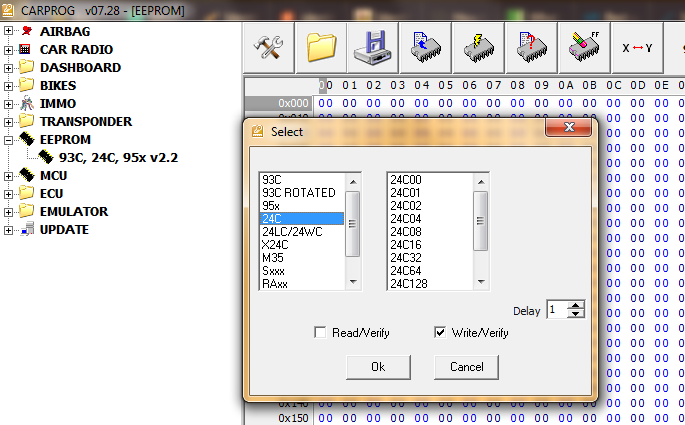Select 24C16 chip model
This screenshot has width=685, height=425.
click(x=430, y=245)
